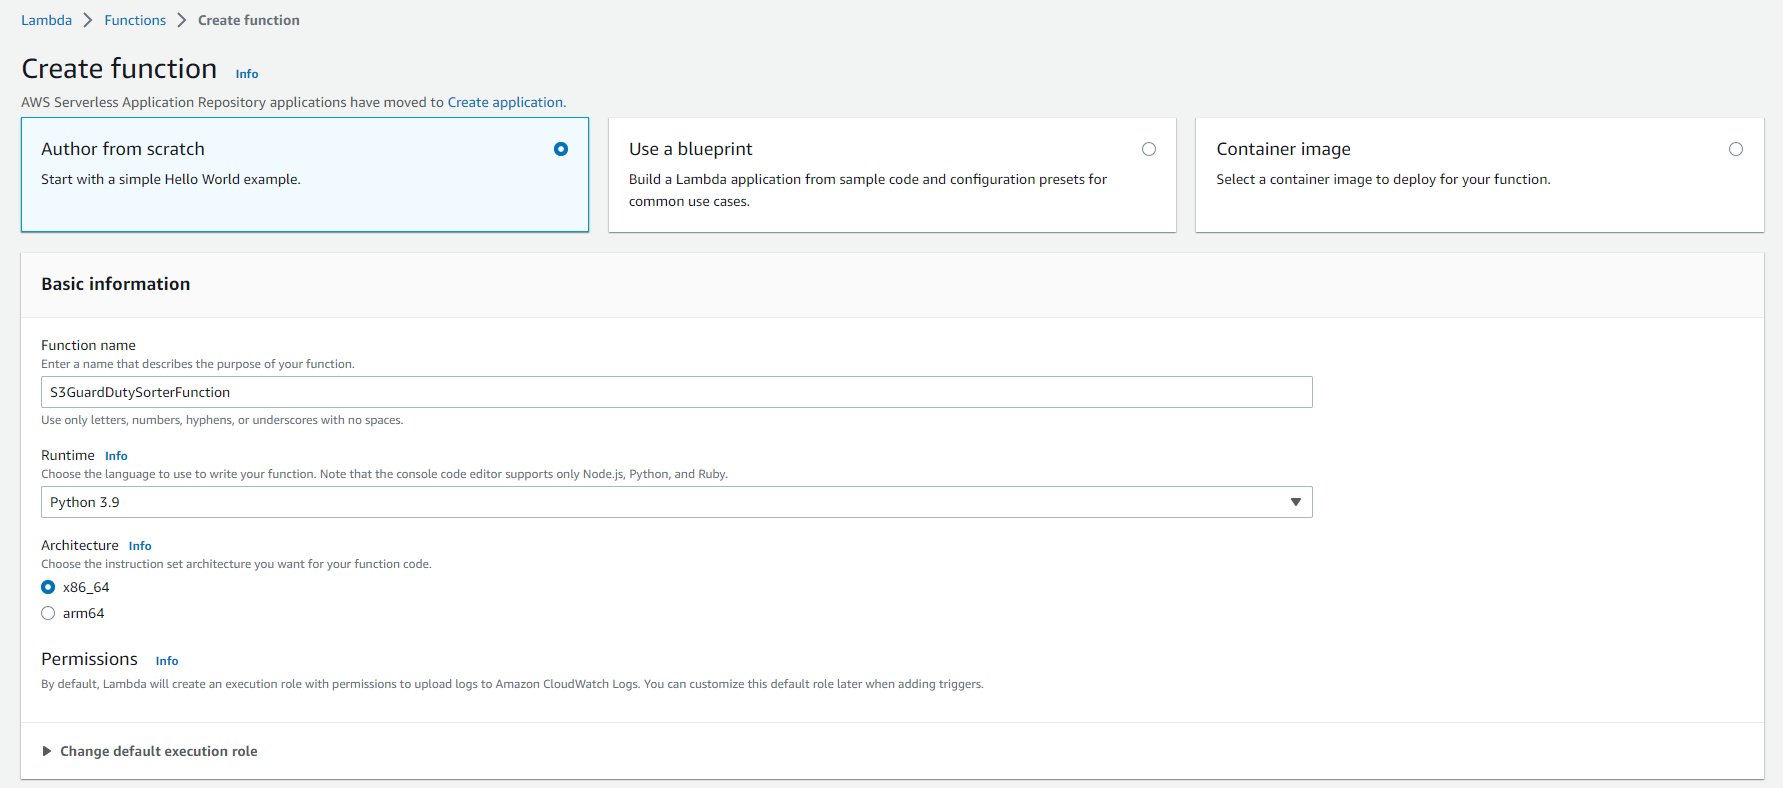Go to Functions in the breadcrumb
Viewport: 1783px width, 788px height.
pyautogui.click(x=135, y=20)
